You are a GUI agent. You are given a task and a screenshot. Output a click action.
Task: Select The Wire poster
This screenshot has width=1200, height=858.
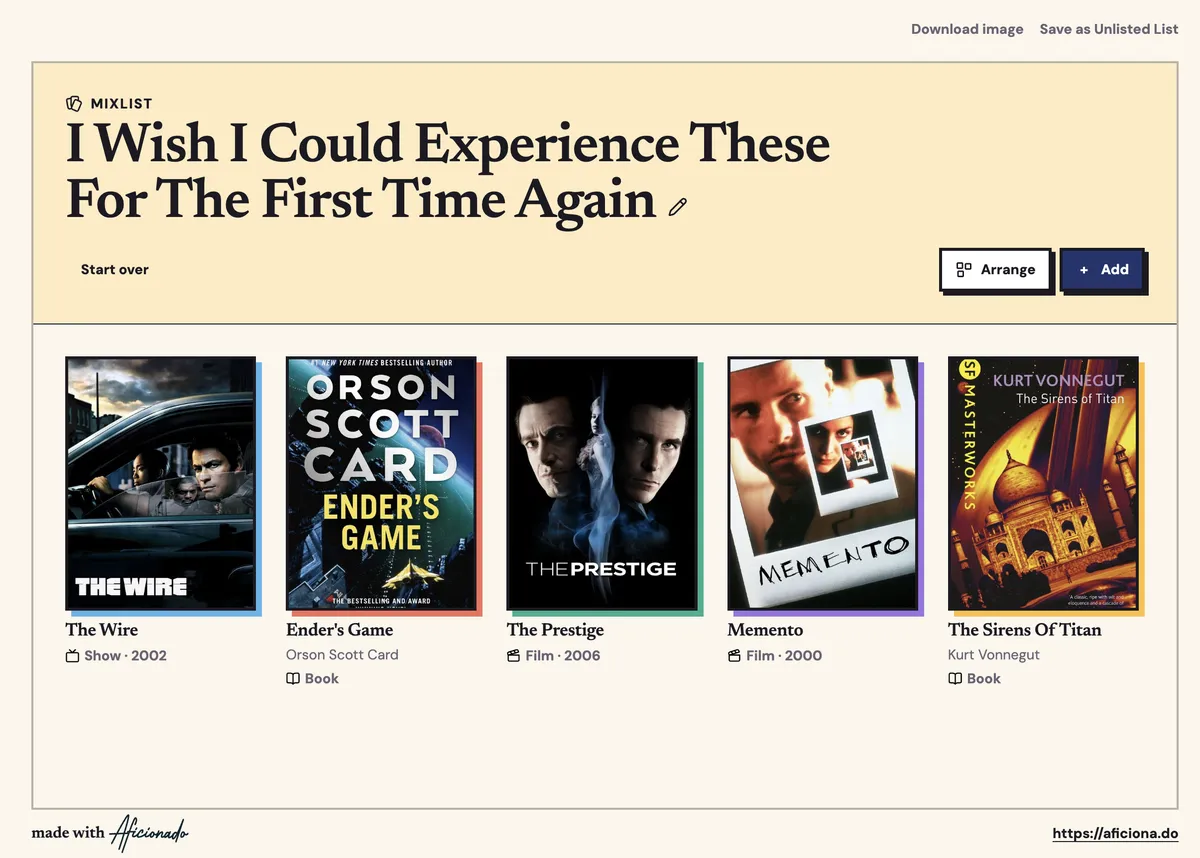point(160,483)
